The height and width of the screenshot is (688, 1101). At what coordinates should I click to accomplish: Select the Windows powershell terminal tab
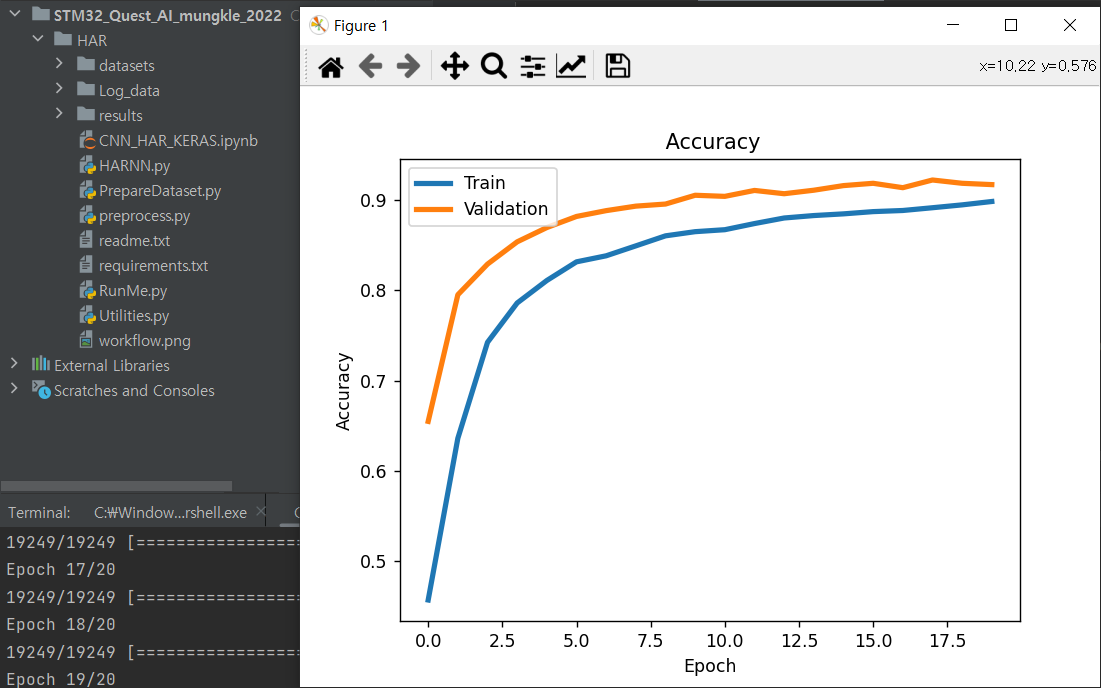[170, 513]
